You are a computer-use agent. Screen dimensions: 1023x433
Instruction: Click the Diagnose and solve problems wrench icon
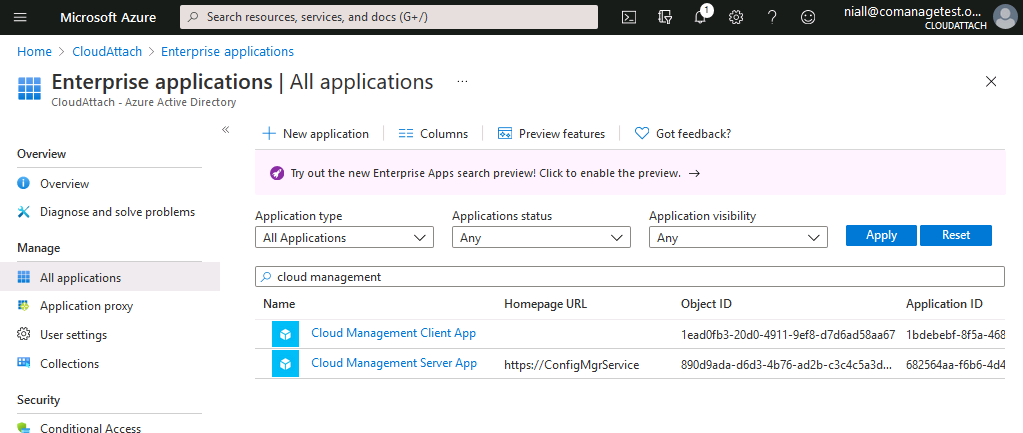click(23, 211)
